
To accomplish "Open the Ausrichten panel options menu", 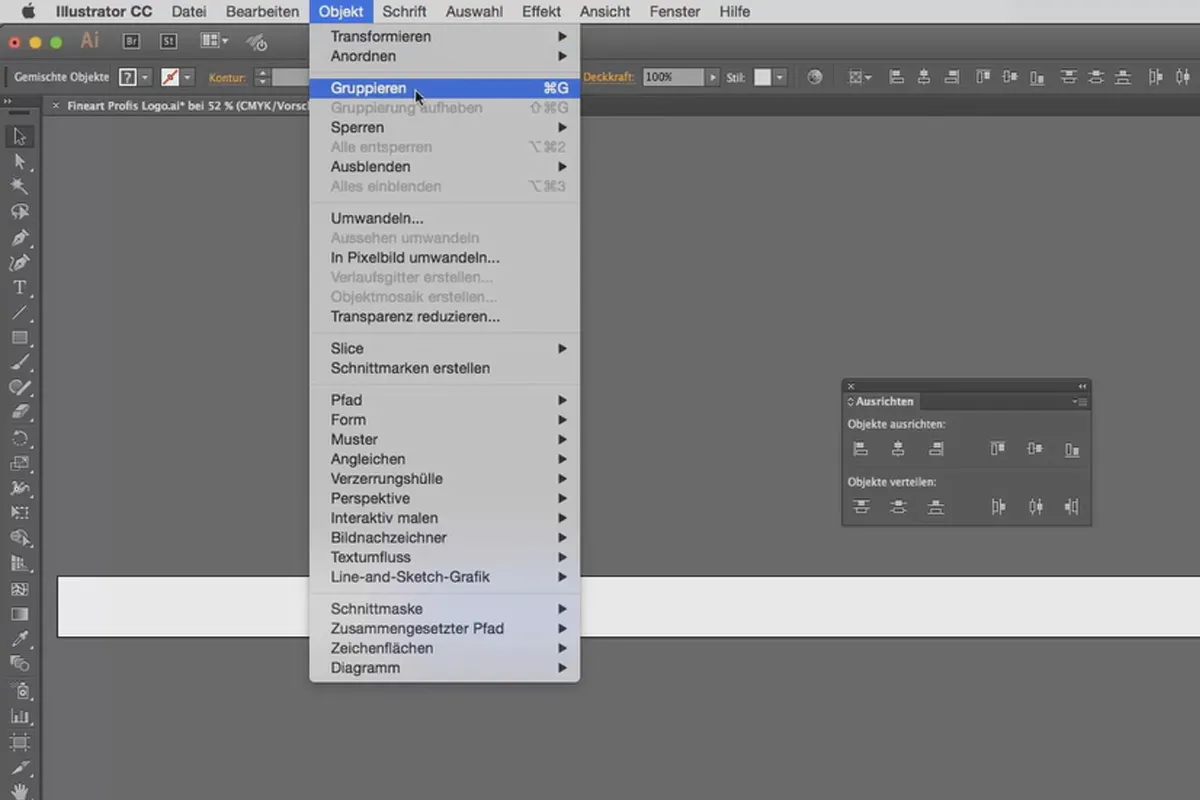I will [x=1080, y=401].
